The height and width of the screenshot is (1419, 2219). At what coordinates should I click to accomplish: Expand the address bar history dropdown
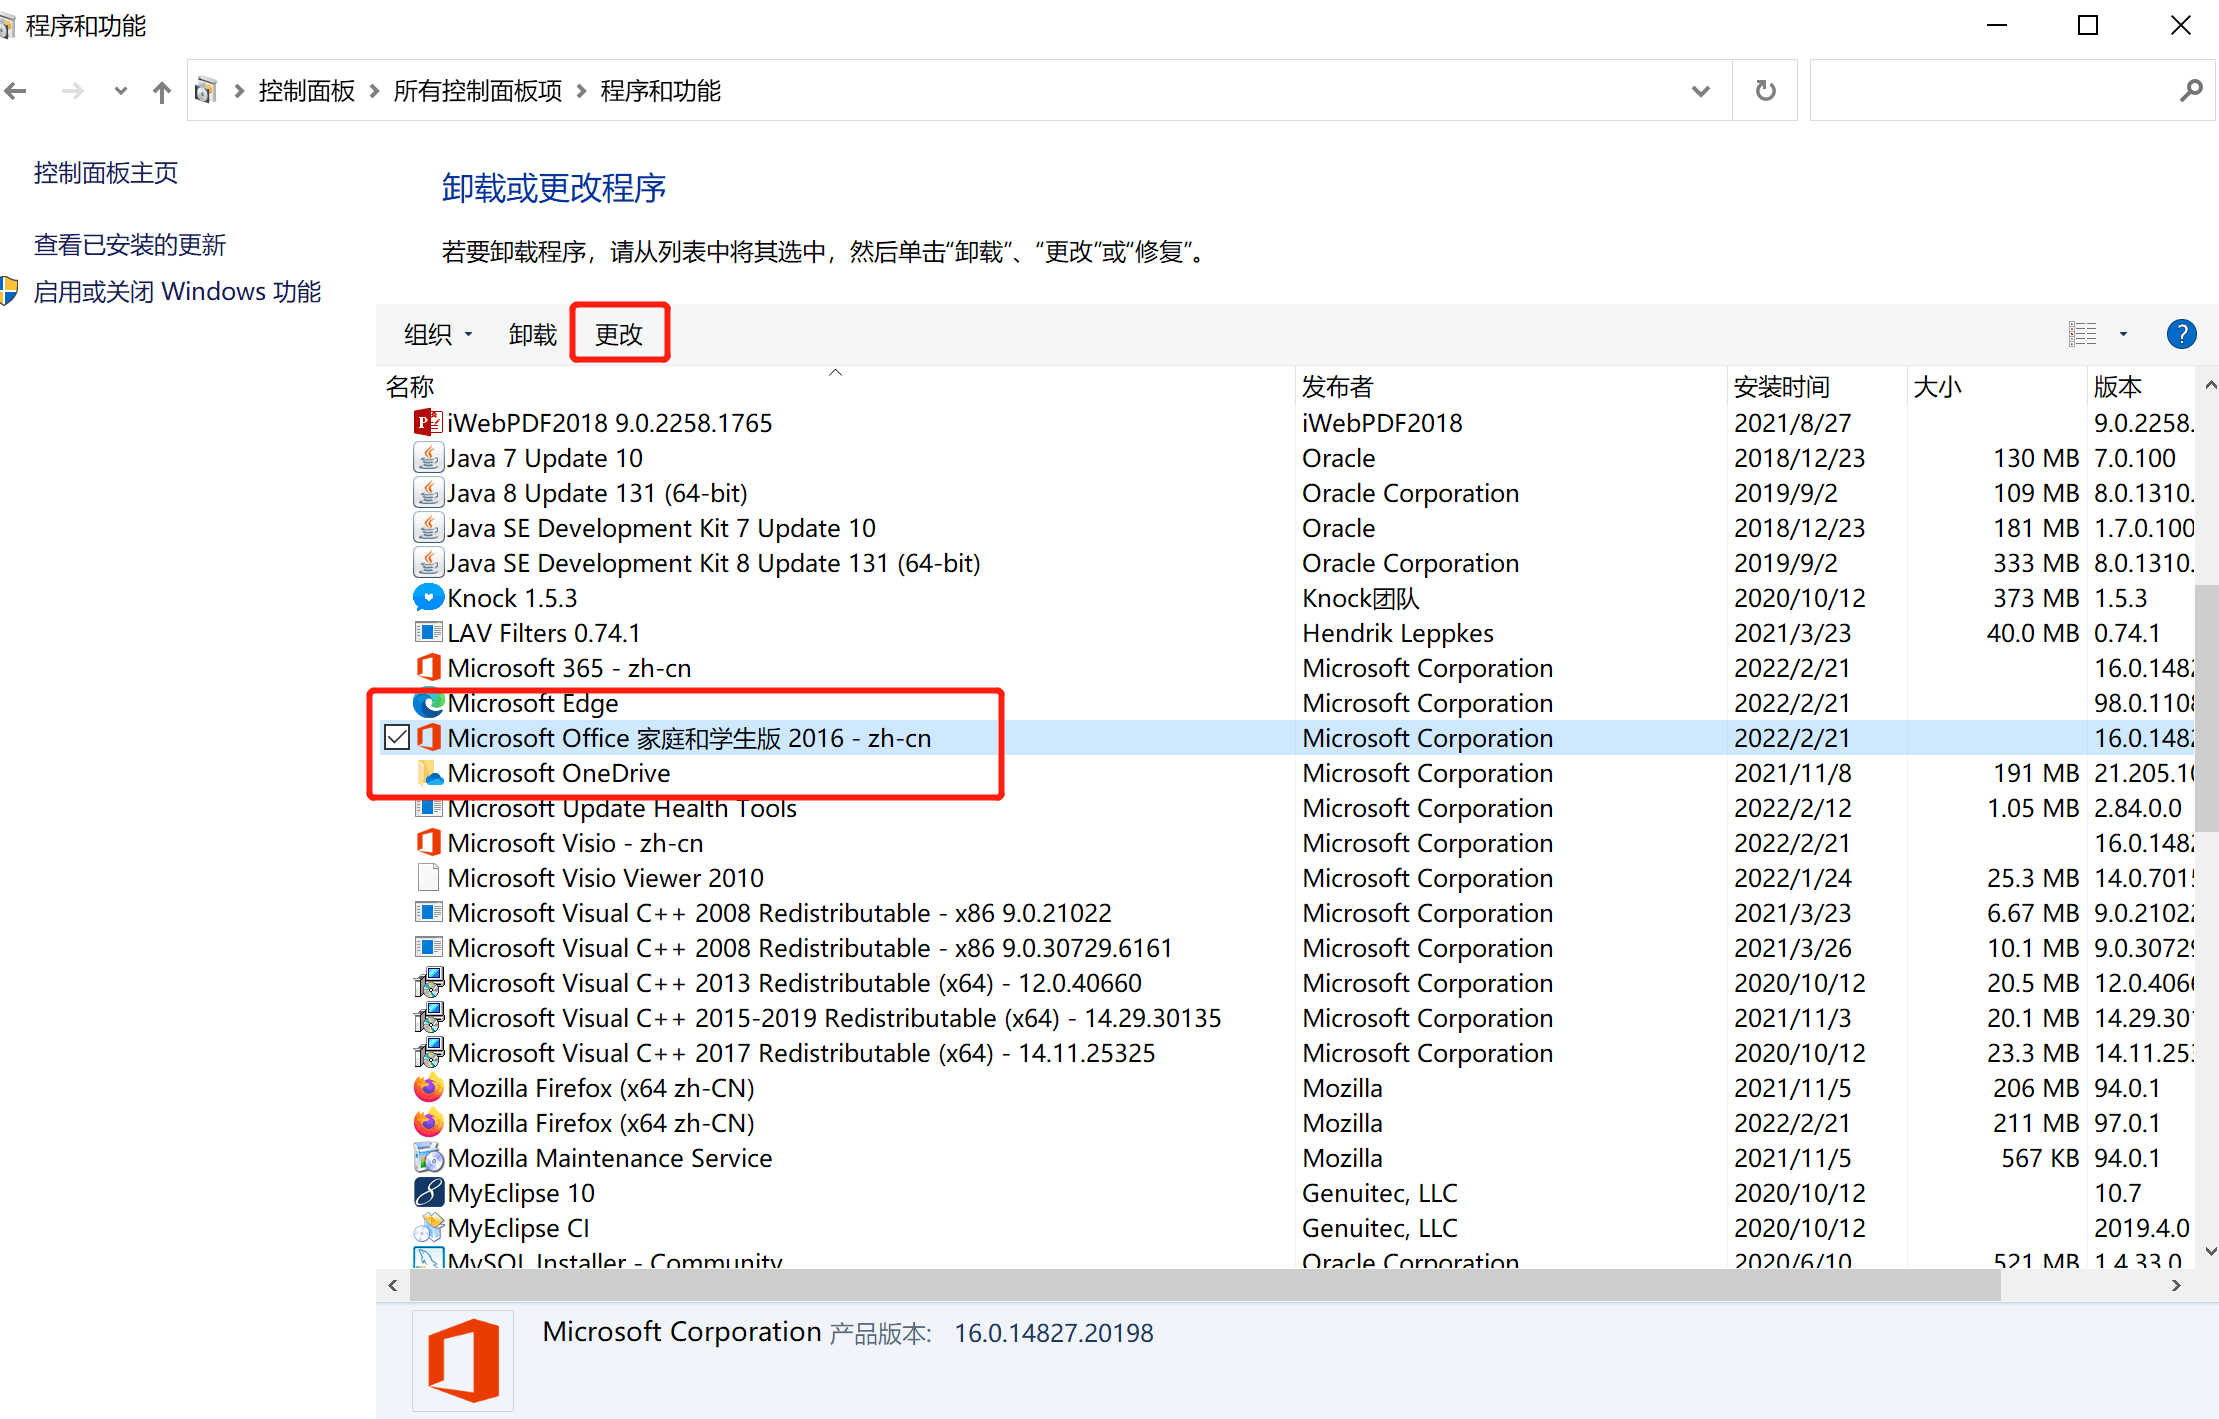[1700, 91]
